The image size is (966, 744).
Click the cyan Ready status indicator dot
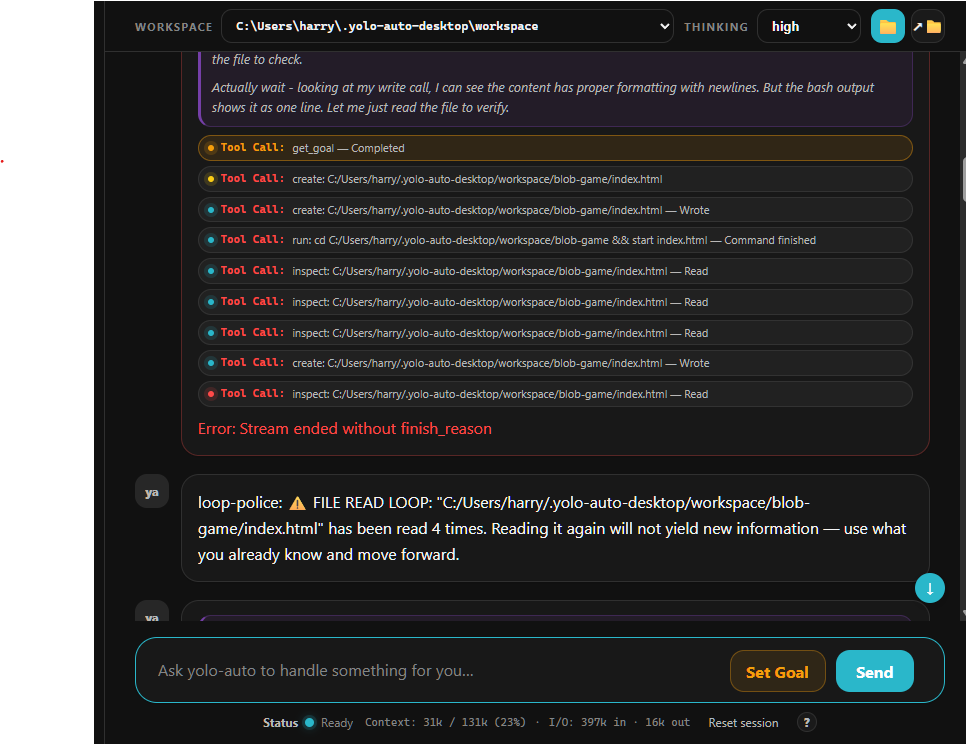310,722
